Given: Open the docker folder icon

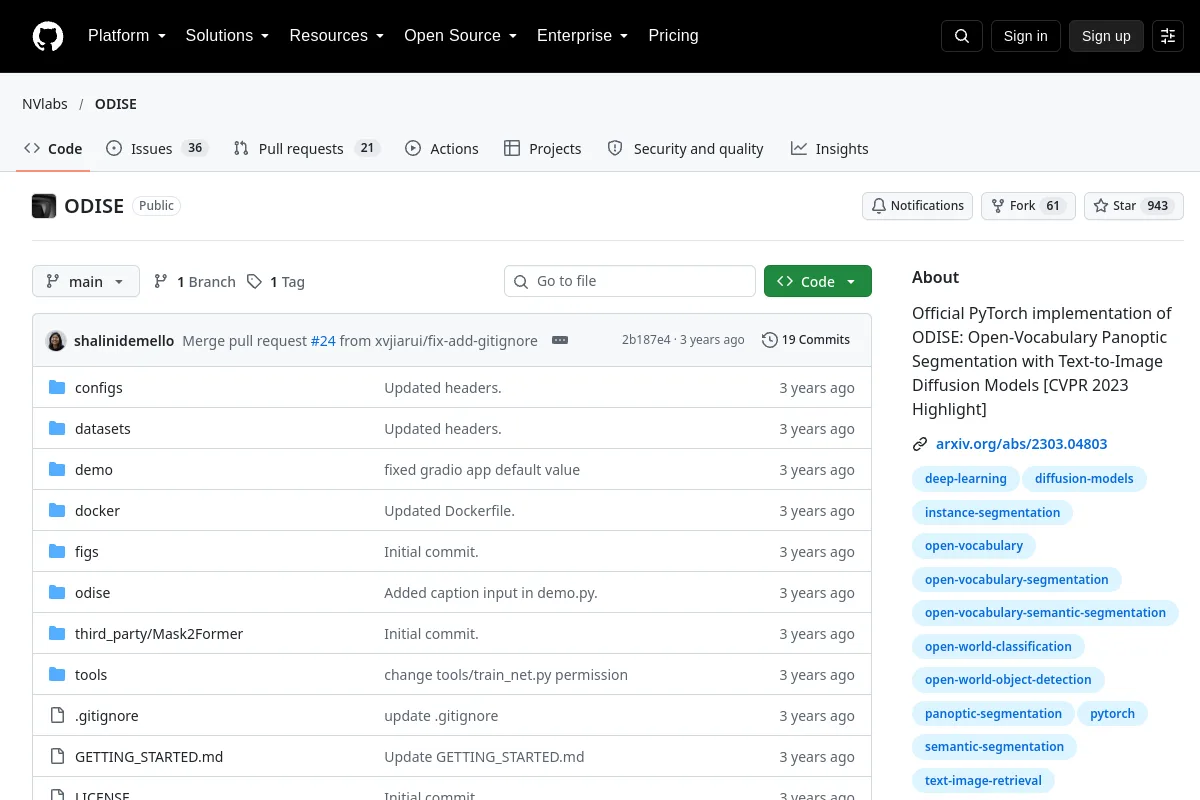Looking at the screenshot, I should coord(57,511).
